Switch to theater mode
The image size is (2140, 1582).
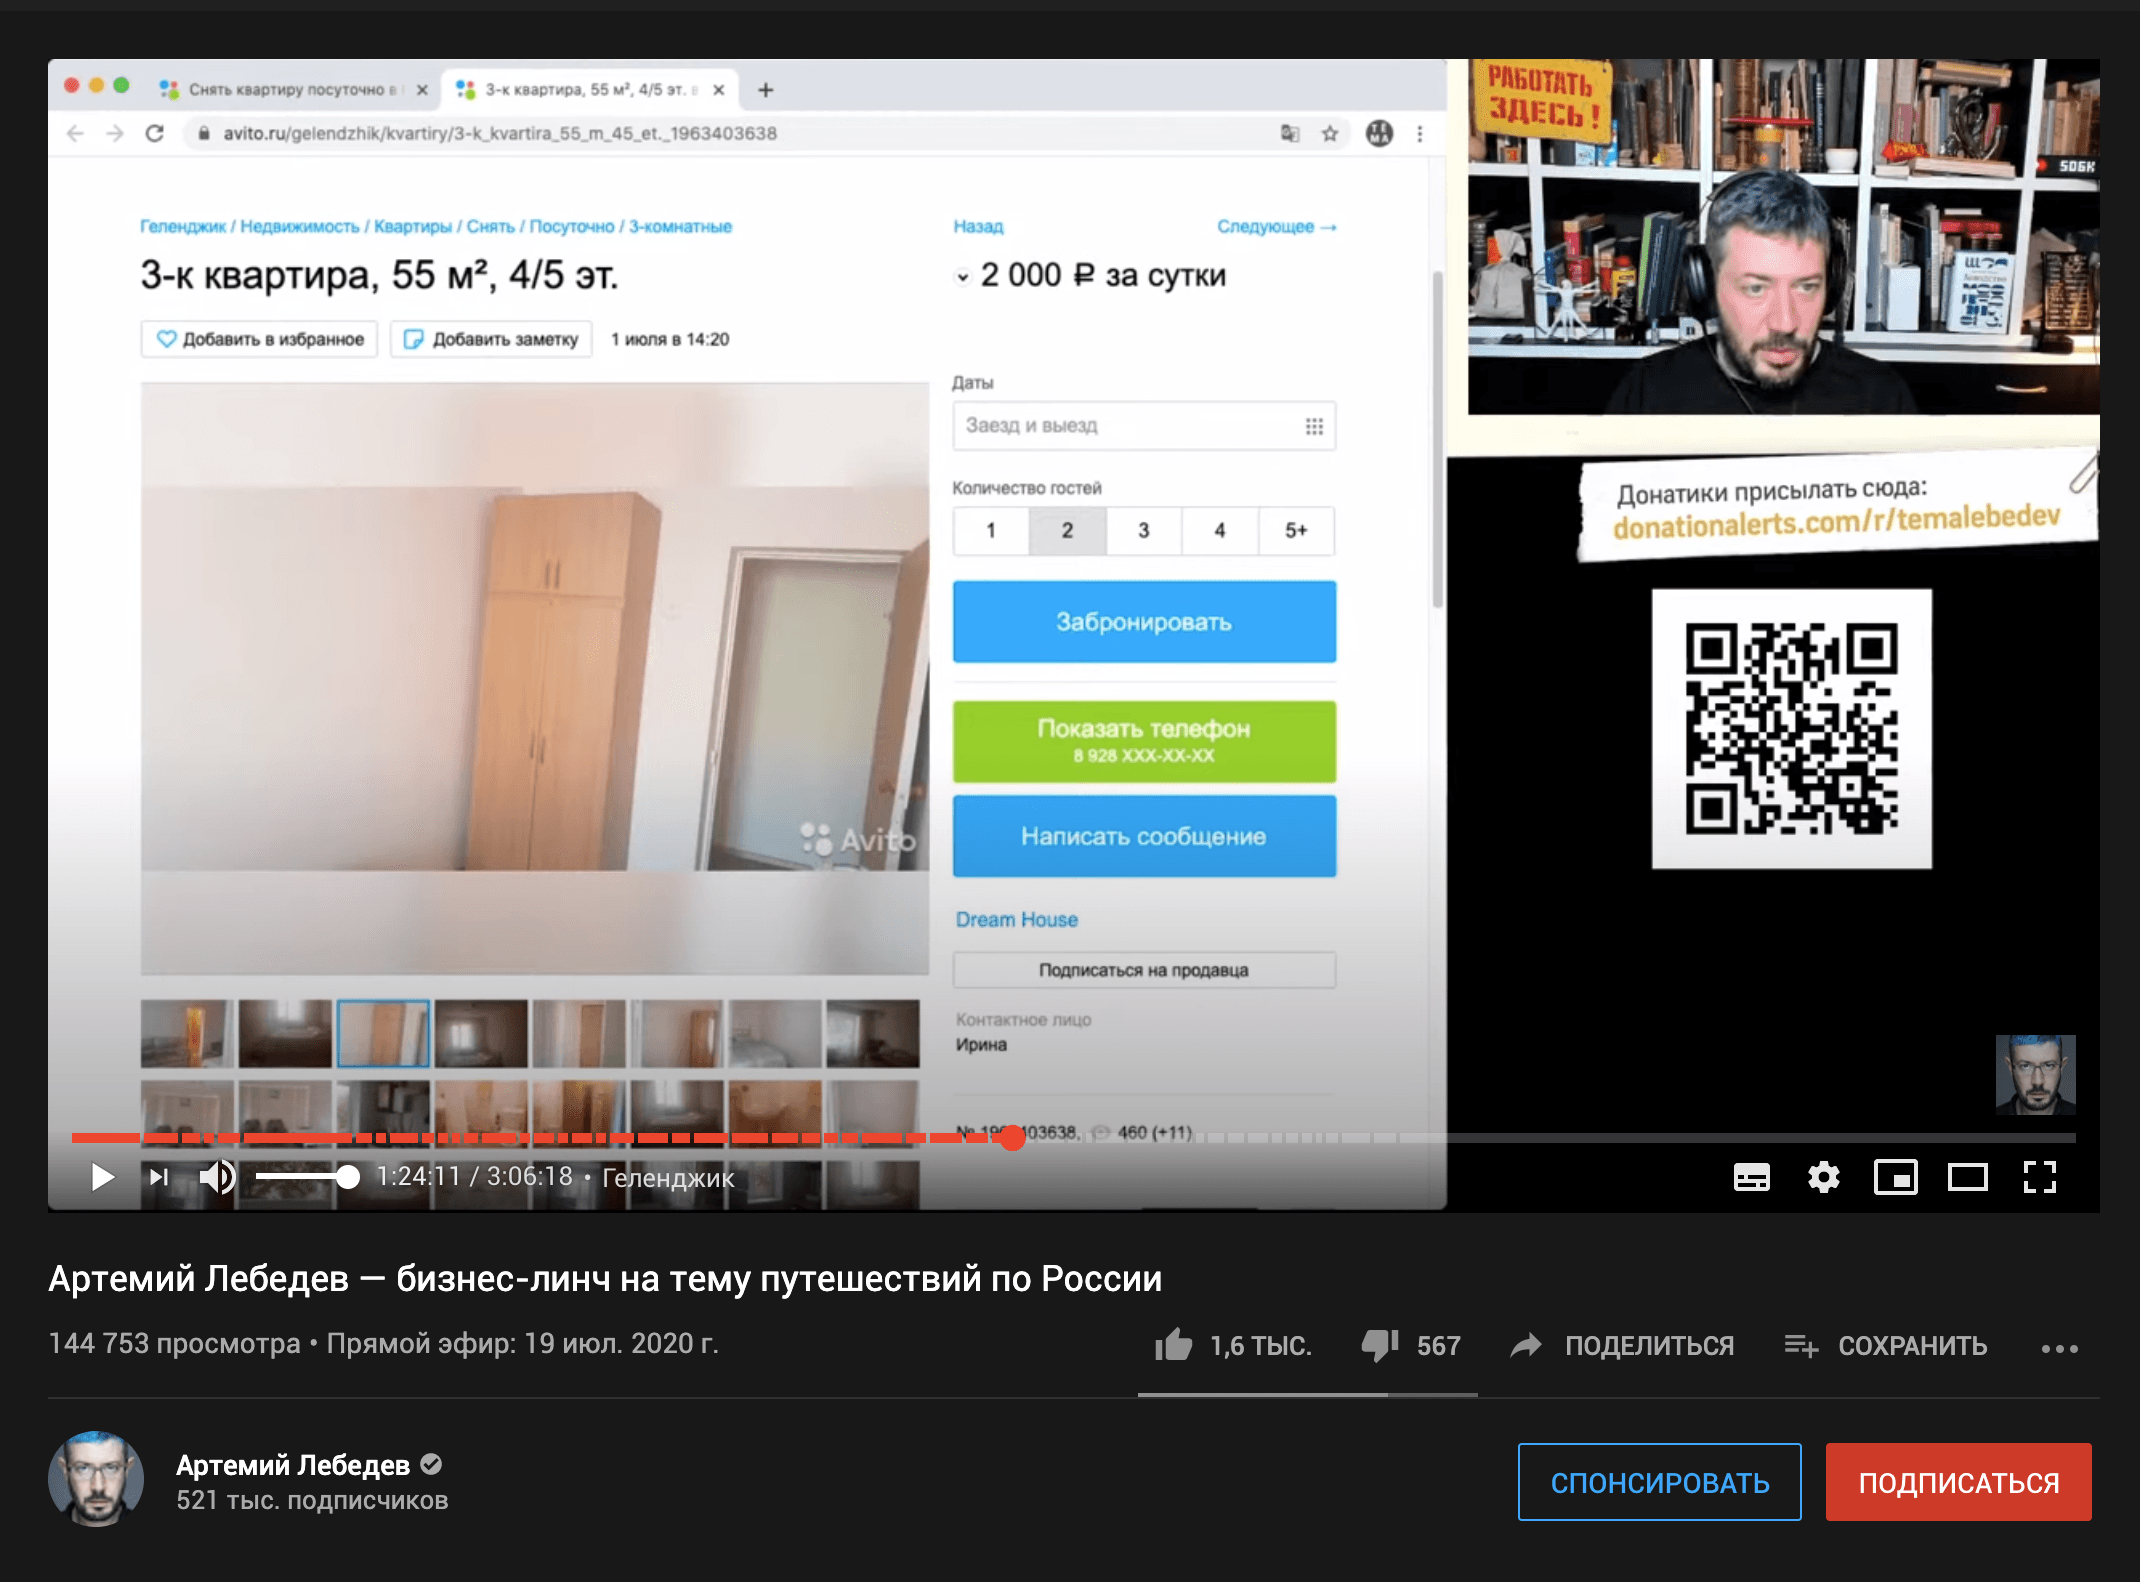point(1967,1177)
